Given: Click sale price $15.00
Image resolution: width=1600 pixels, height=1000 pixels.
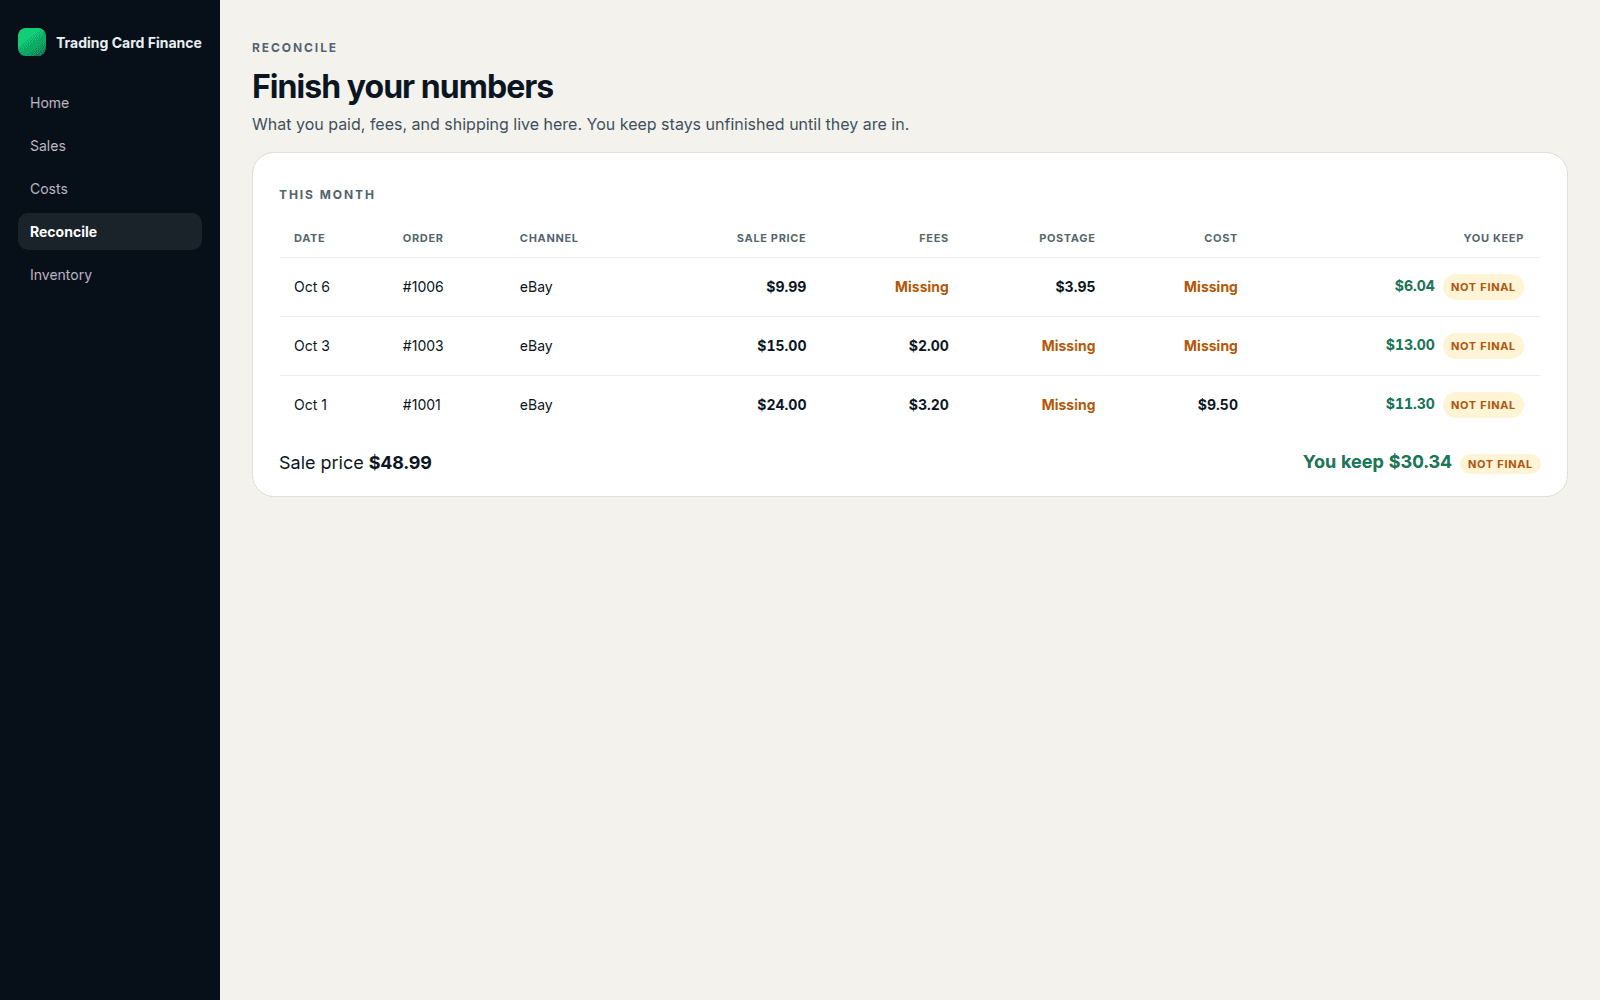Looking at the screenshot, I should pos(782,346).
